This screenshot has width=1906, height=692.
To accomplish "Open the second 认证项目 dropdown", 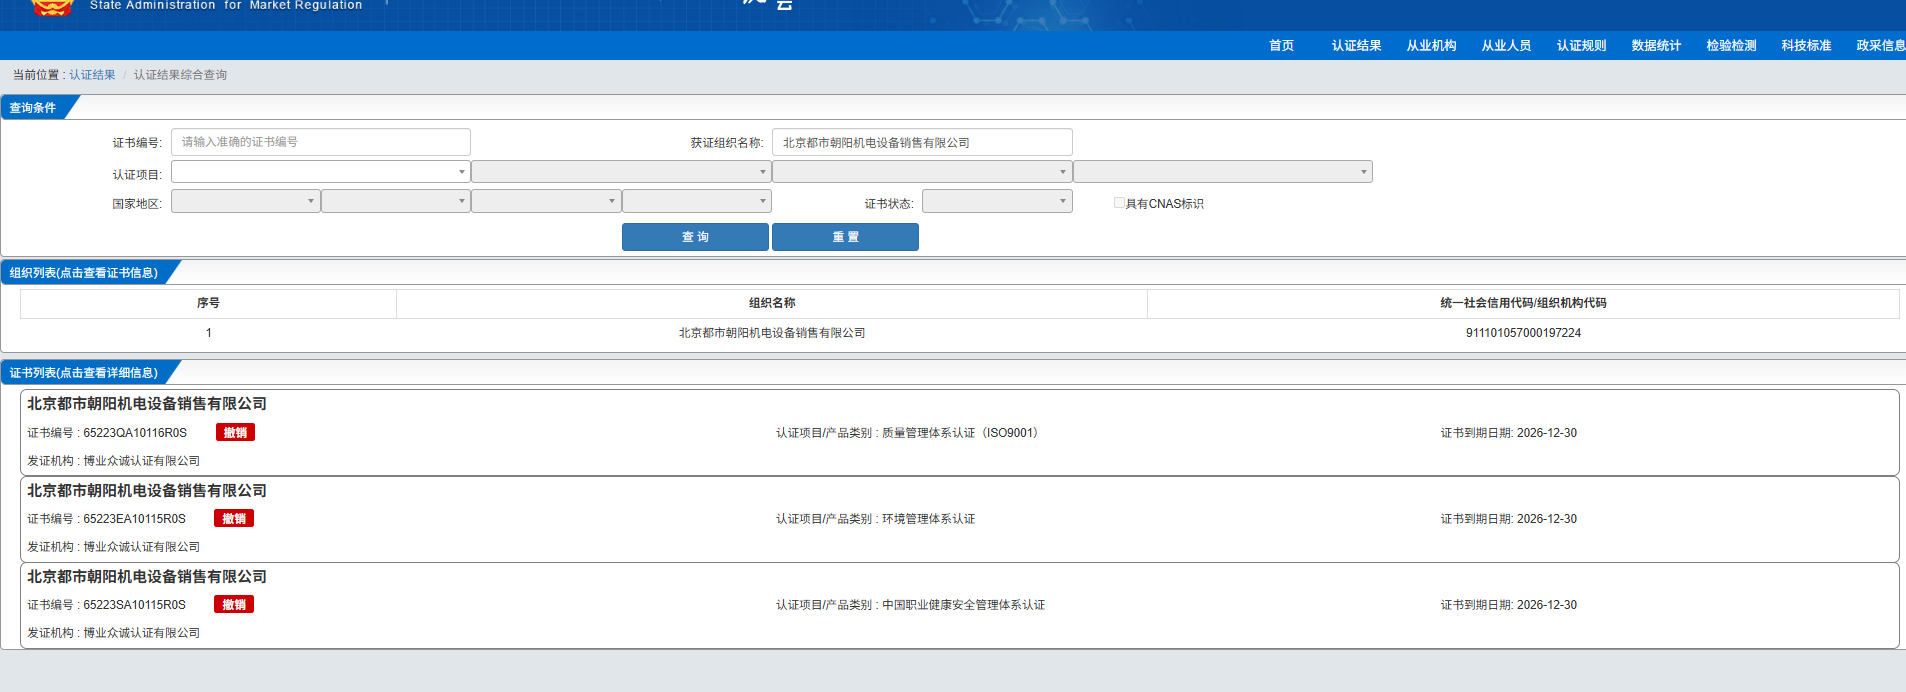I will click(x=621, y=172).
